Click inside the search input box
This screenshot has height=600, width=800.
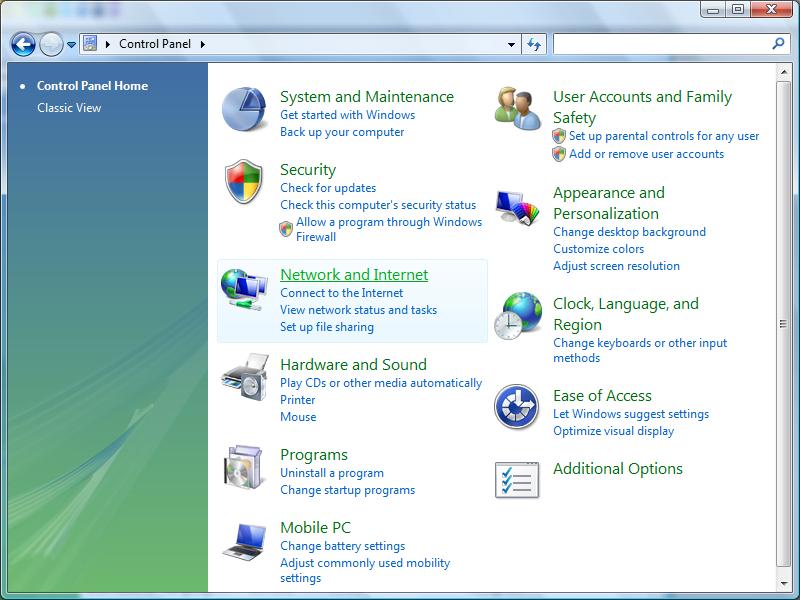tap(662, 44)
